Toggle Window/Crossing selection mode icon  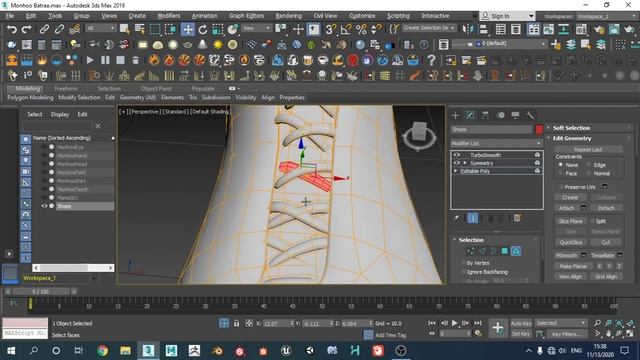[x=170, y=29]
